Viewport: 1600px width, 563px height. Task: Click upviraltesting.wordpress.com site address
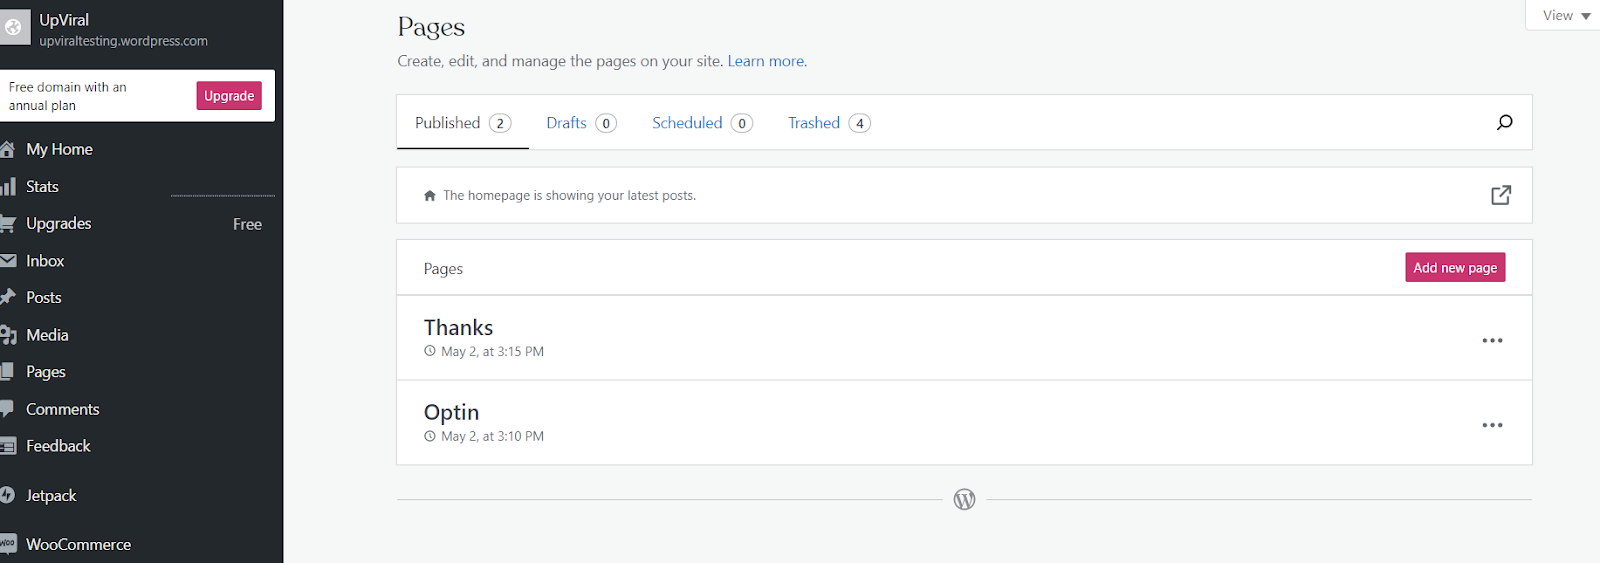click(x=123, y=41)
